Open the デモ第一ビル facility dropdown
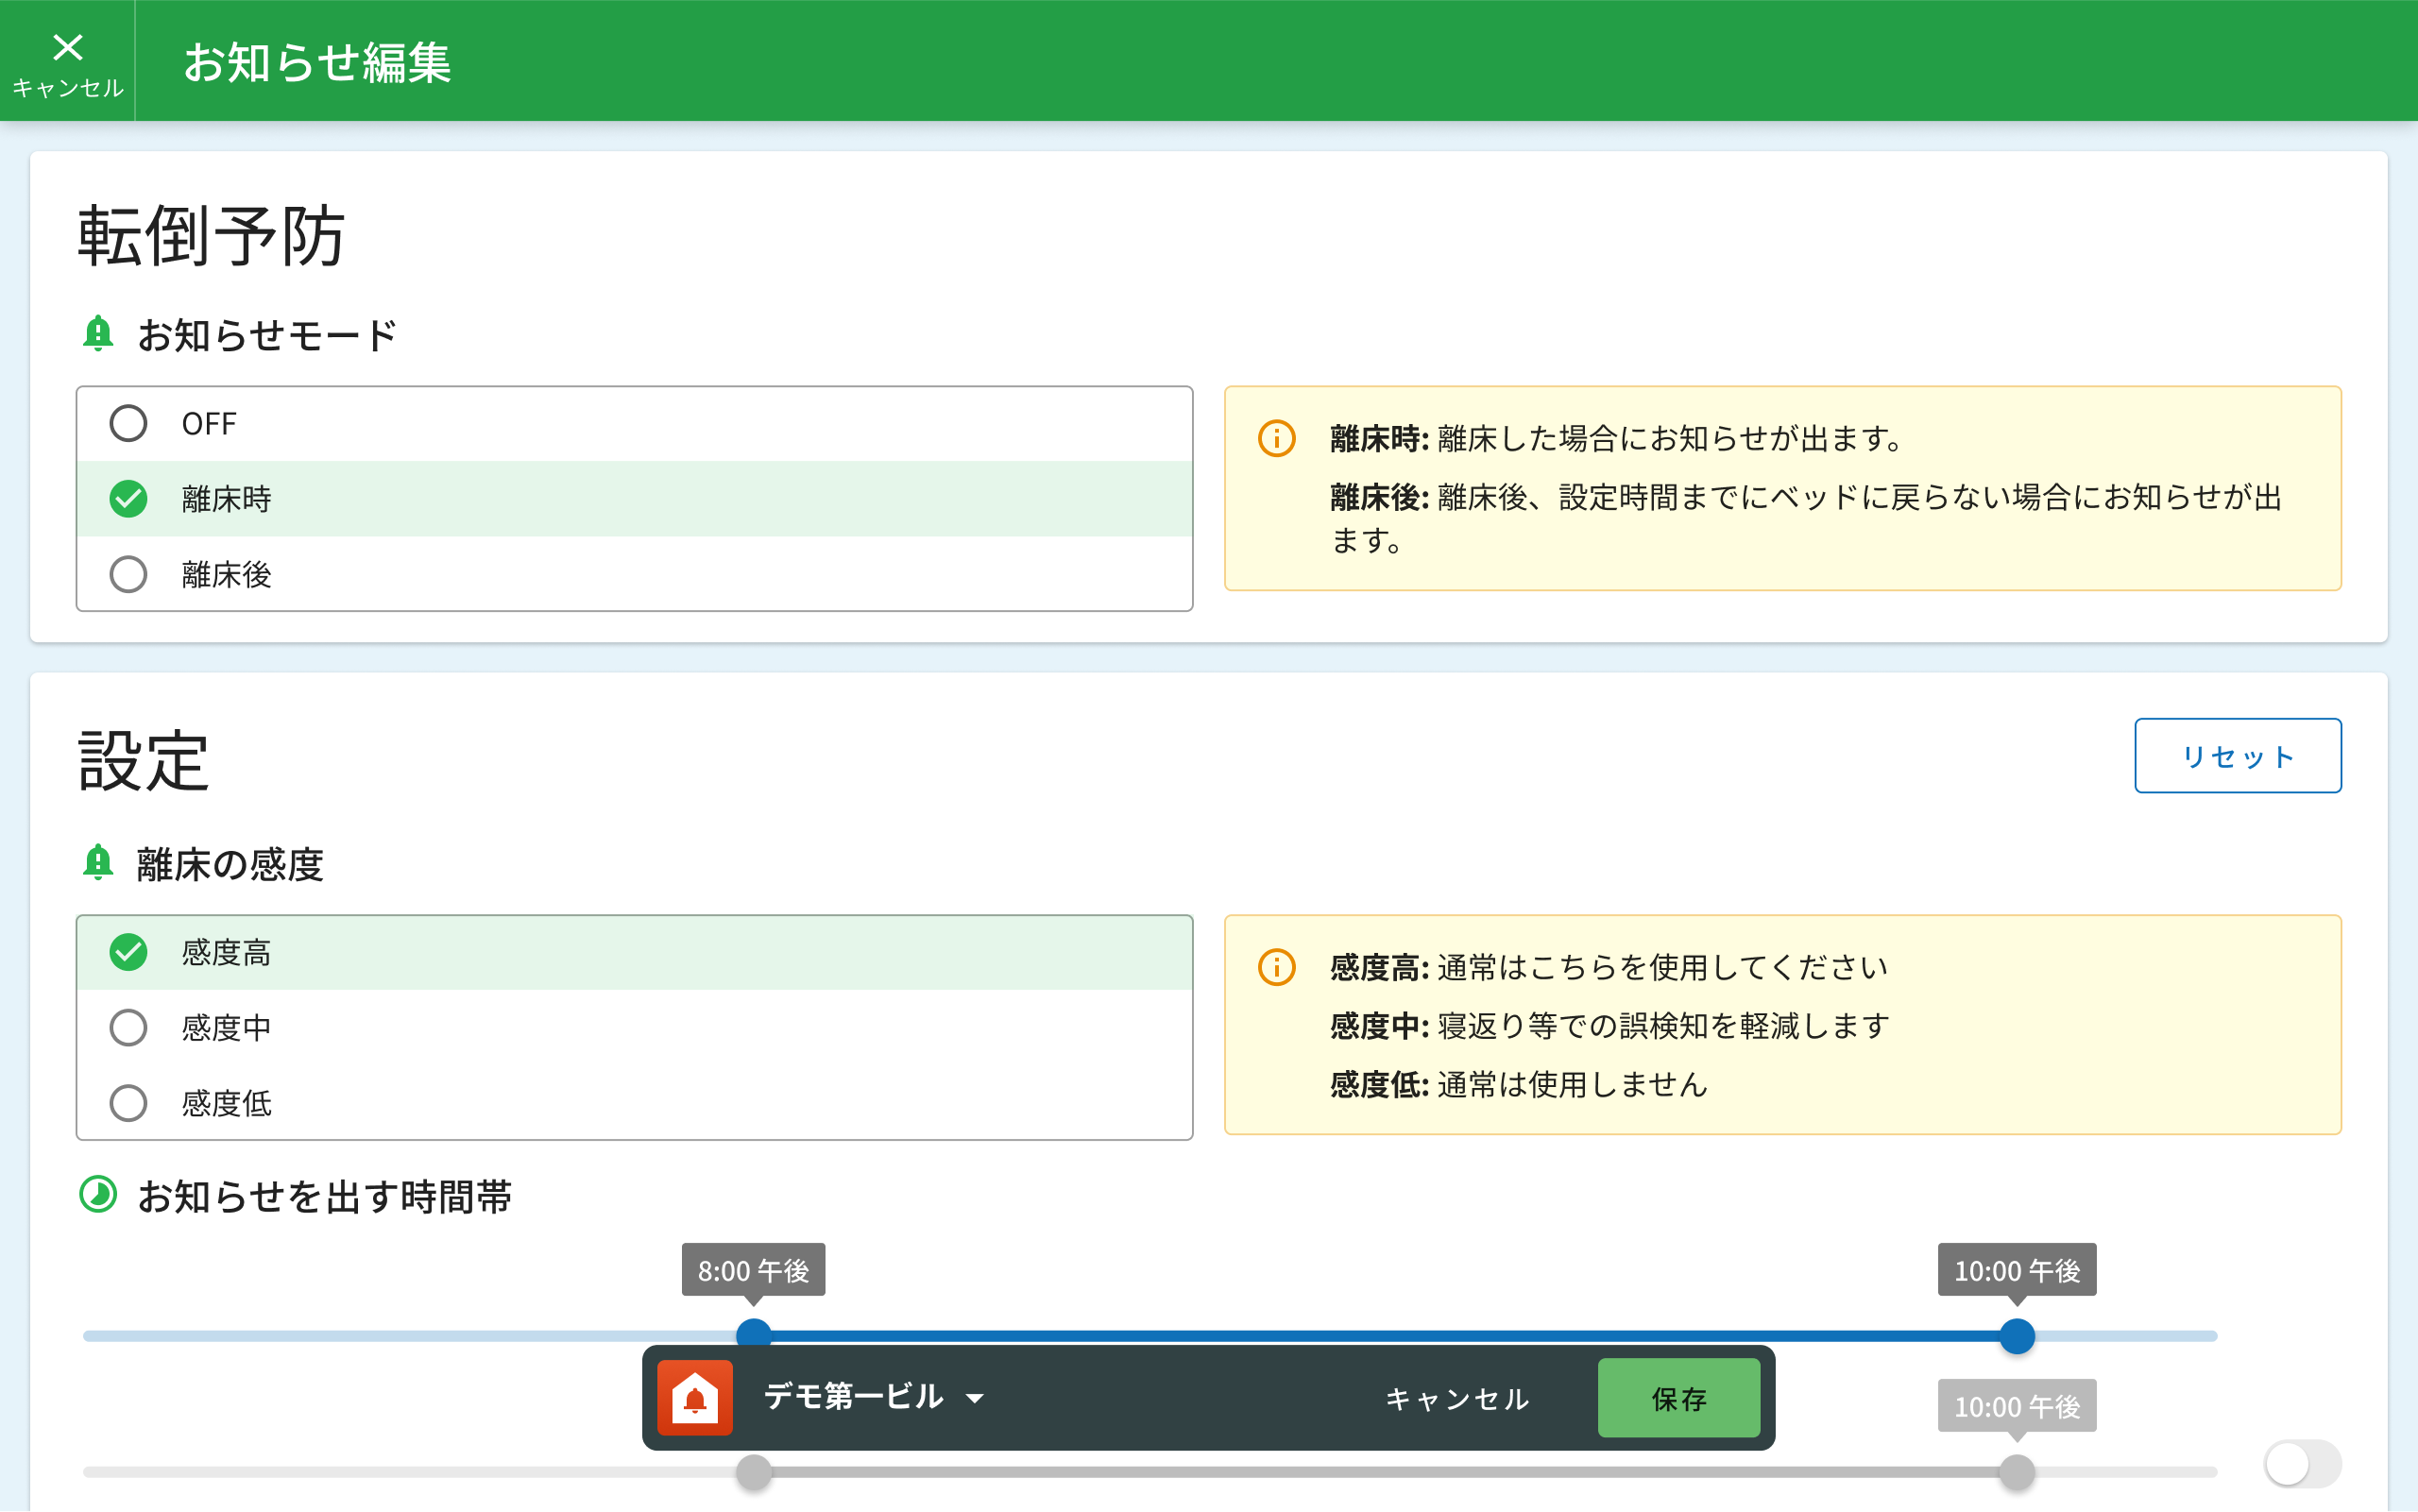 click(x=853, y=1397)
